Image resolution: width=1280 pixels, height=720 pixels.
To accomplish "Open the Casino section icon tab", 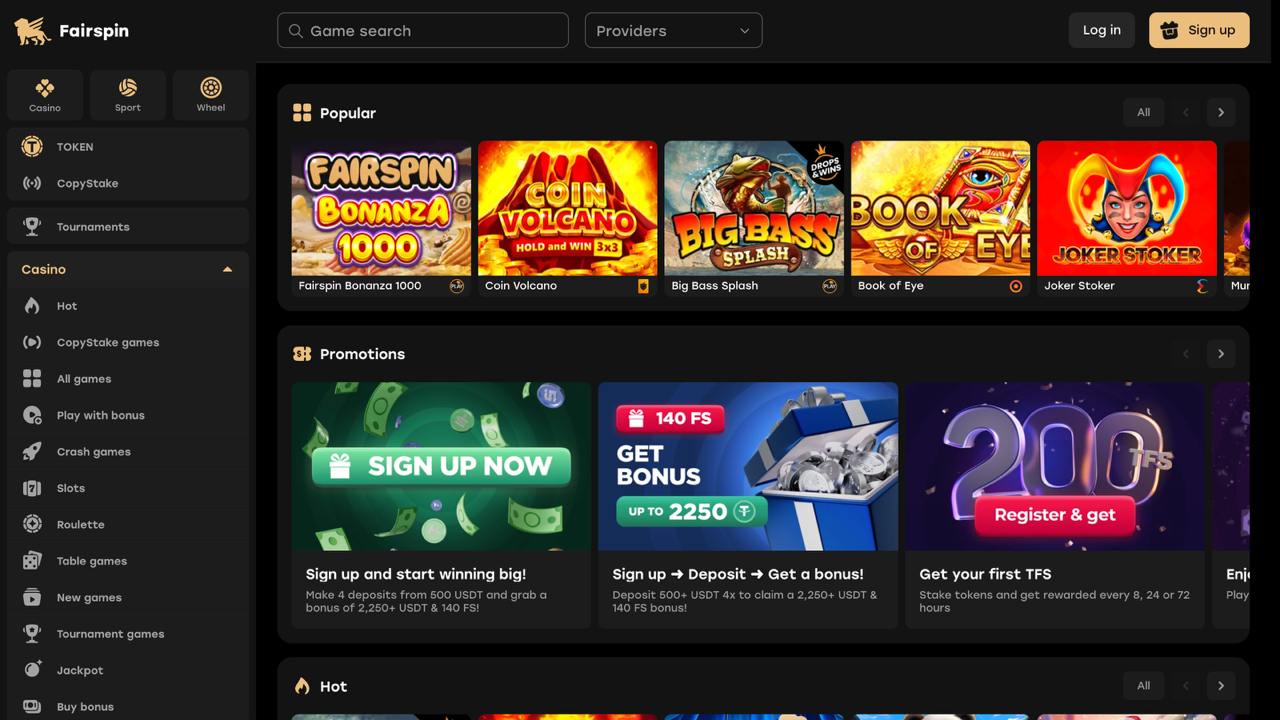I will click(x=44, y=95).
